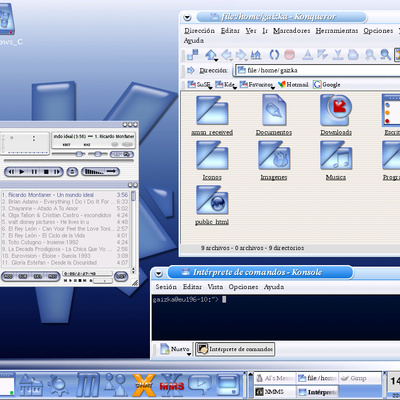The height and width of the screenshot is (400, 400).
Task: Click the Google bookmark
Action: [327, 85]
